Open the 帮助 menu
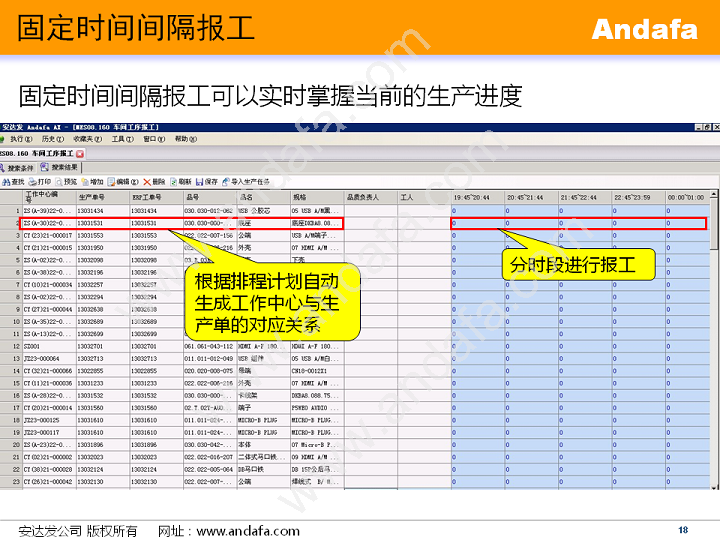 pyautogui.click(x=185, y=139)
